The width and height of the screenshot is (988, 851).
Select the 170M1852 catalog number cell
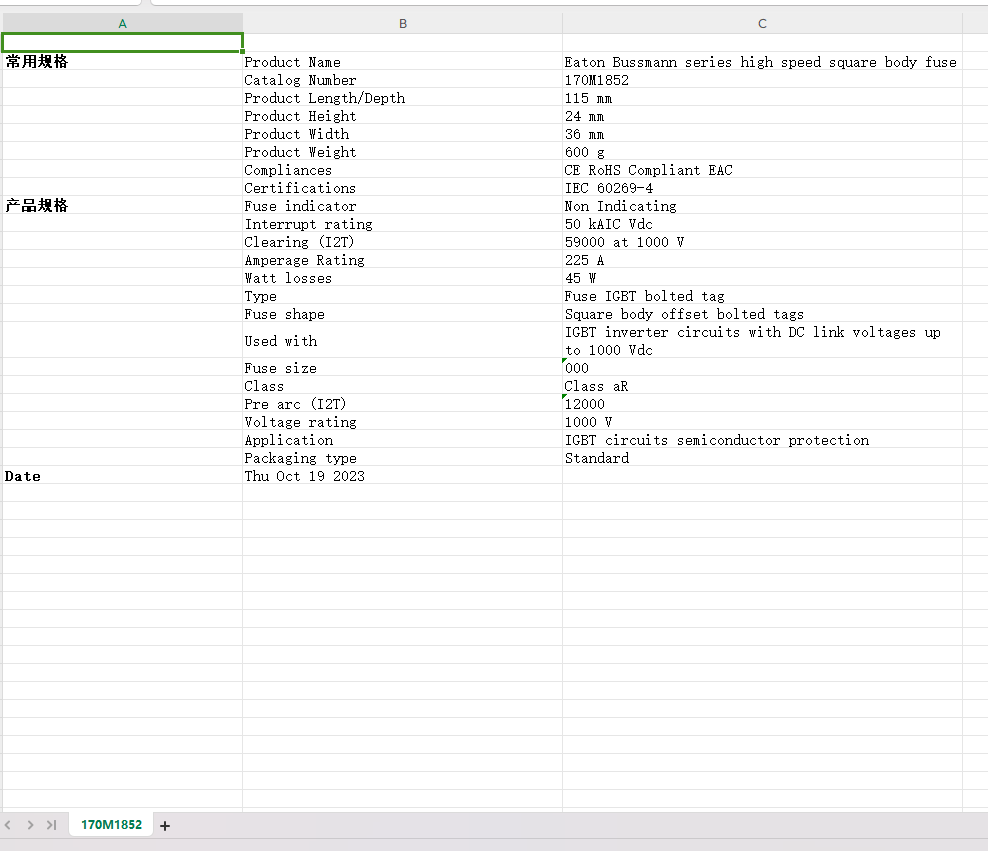[762, 80]
